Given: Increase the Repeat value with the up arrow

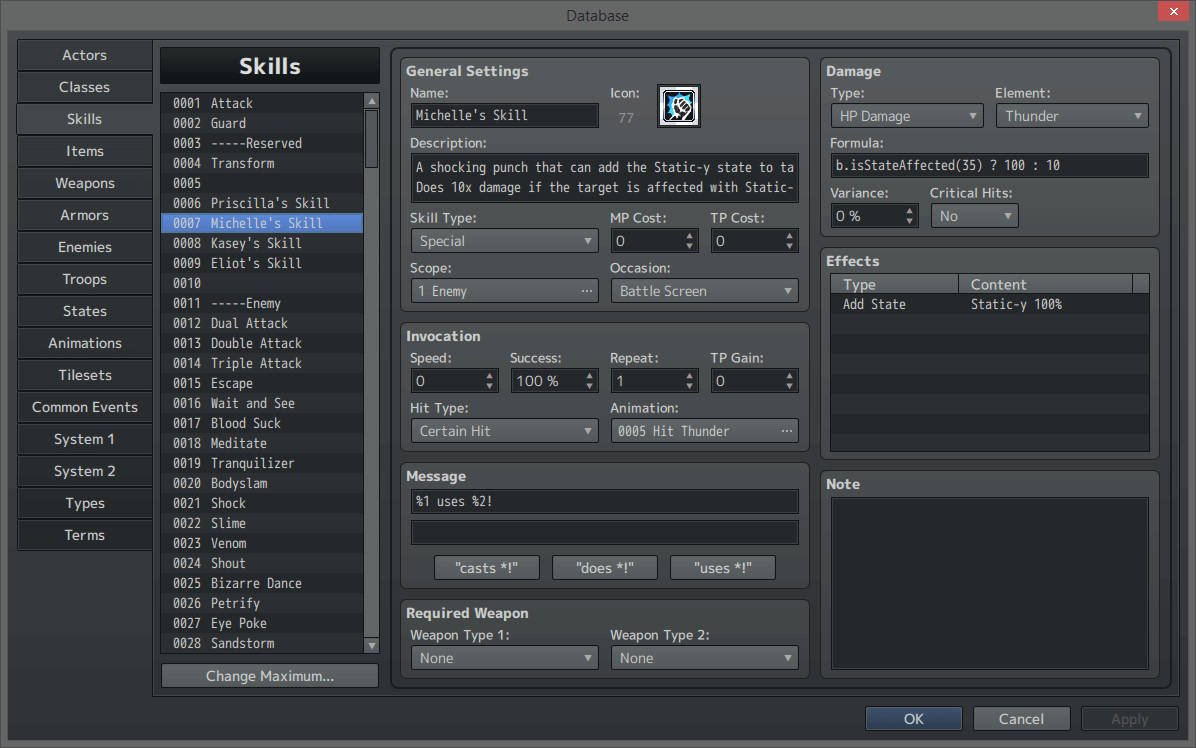Looking at the screenshot, I should click(689, 375).
